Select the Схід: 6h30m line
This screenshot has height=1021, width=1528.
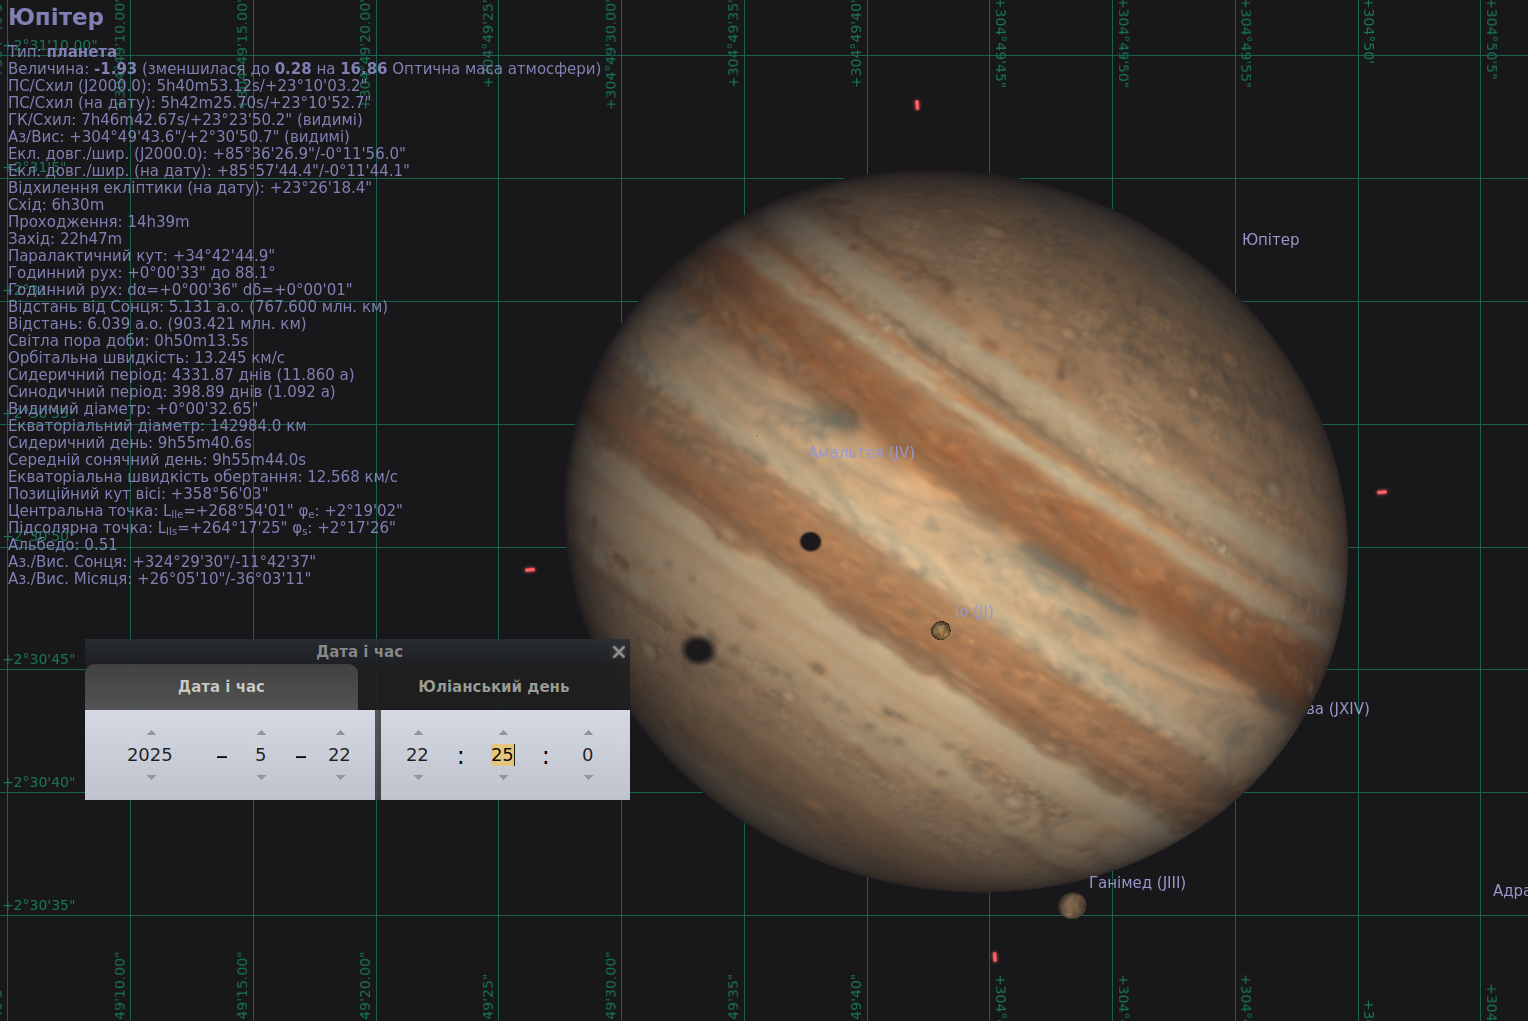tap(56, 205)
